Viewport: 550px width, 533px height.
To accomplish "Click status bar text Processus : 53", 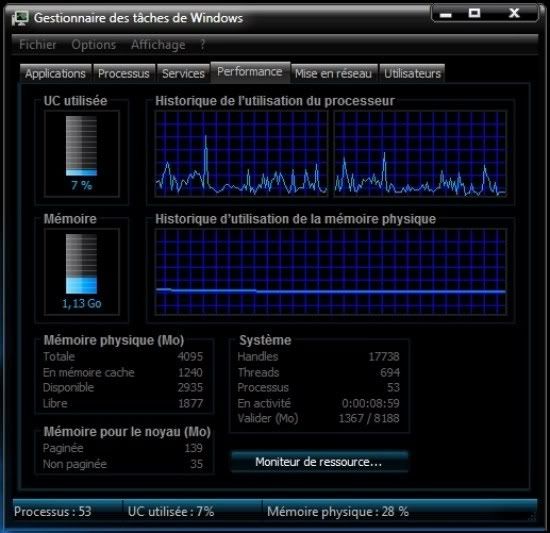I will [53, 512].
